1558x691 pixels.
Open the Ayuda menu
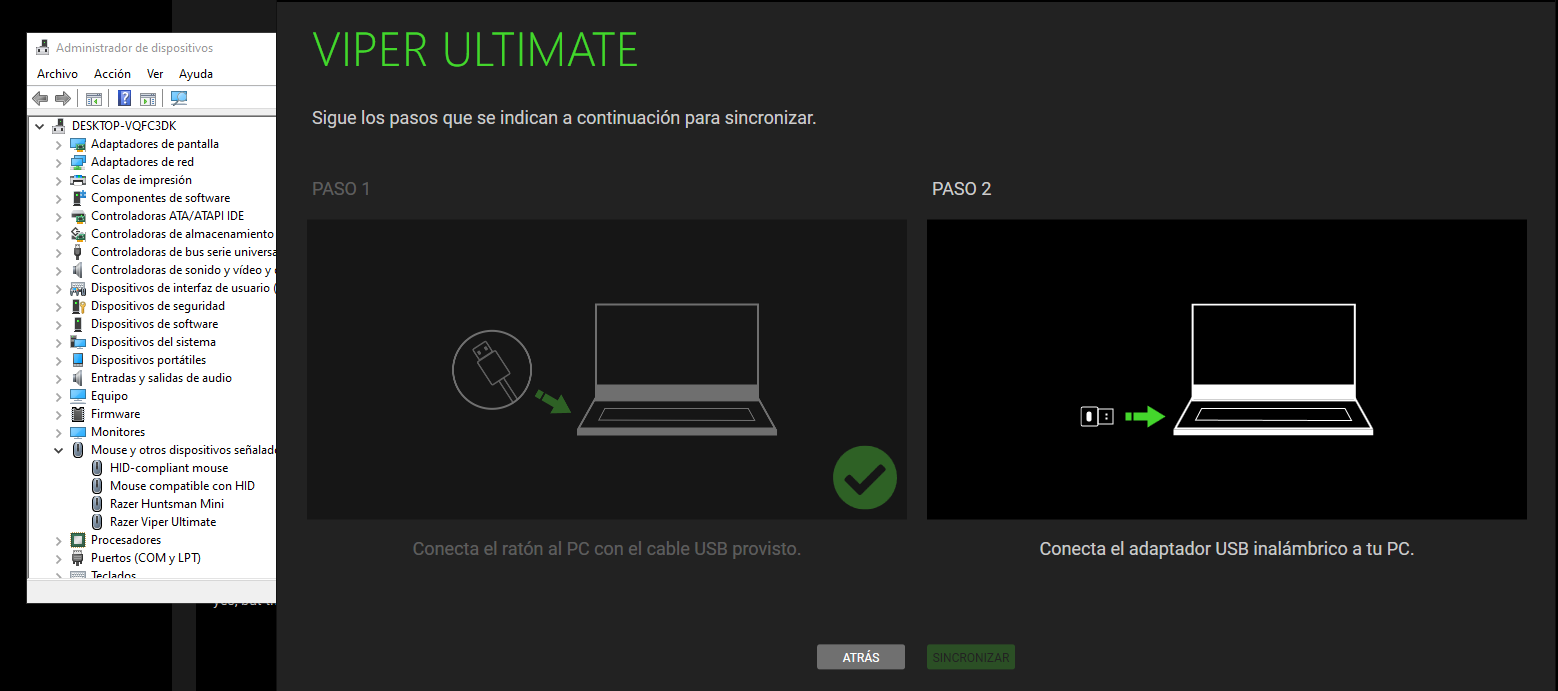pyautogui.click(x=196, y=74)
